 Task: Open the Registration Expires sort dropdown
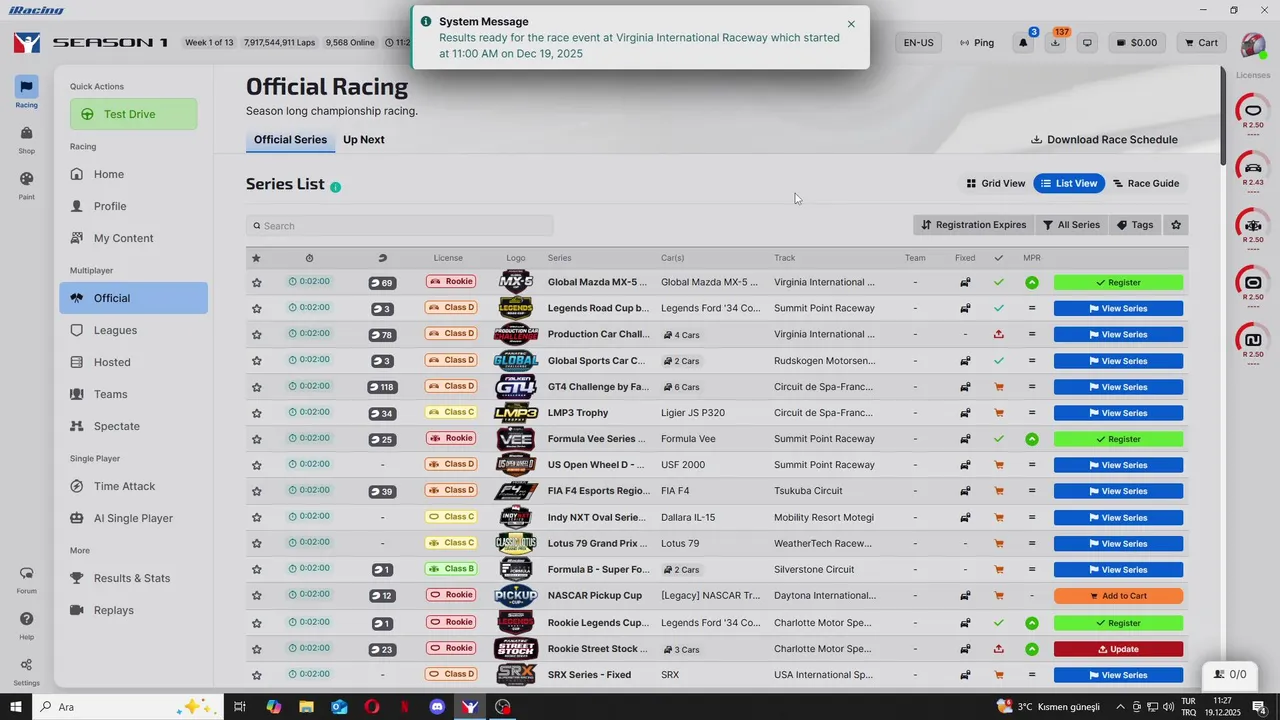[973, 225]
